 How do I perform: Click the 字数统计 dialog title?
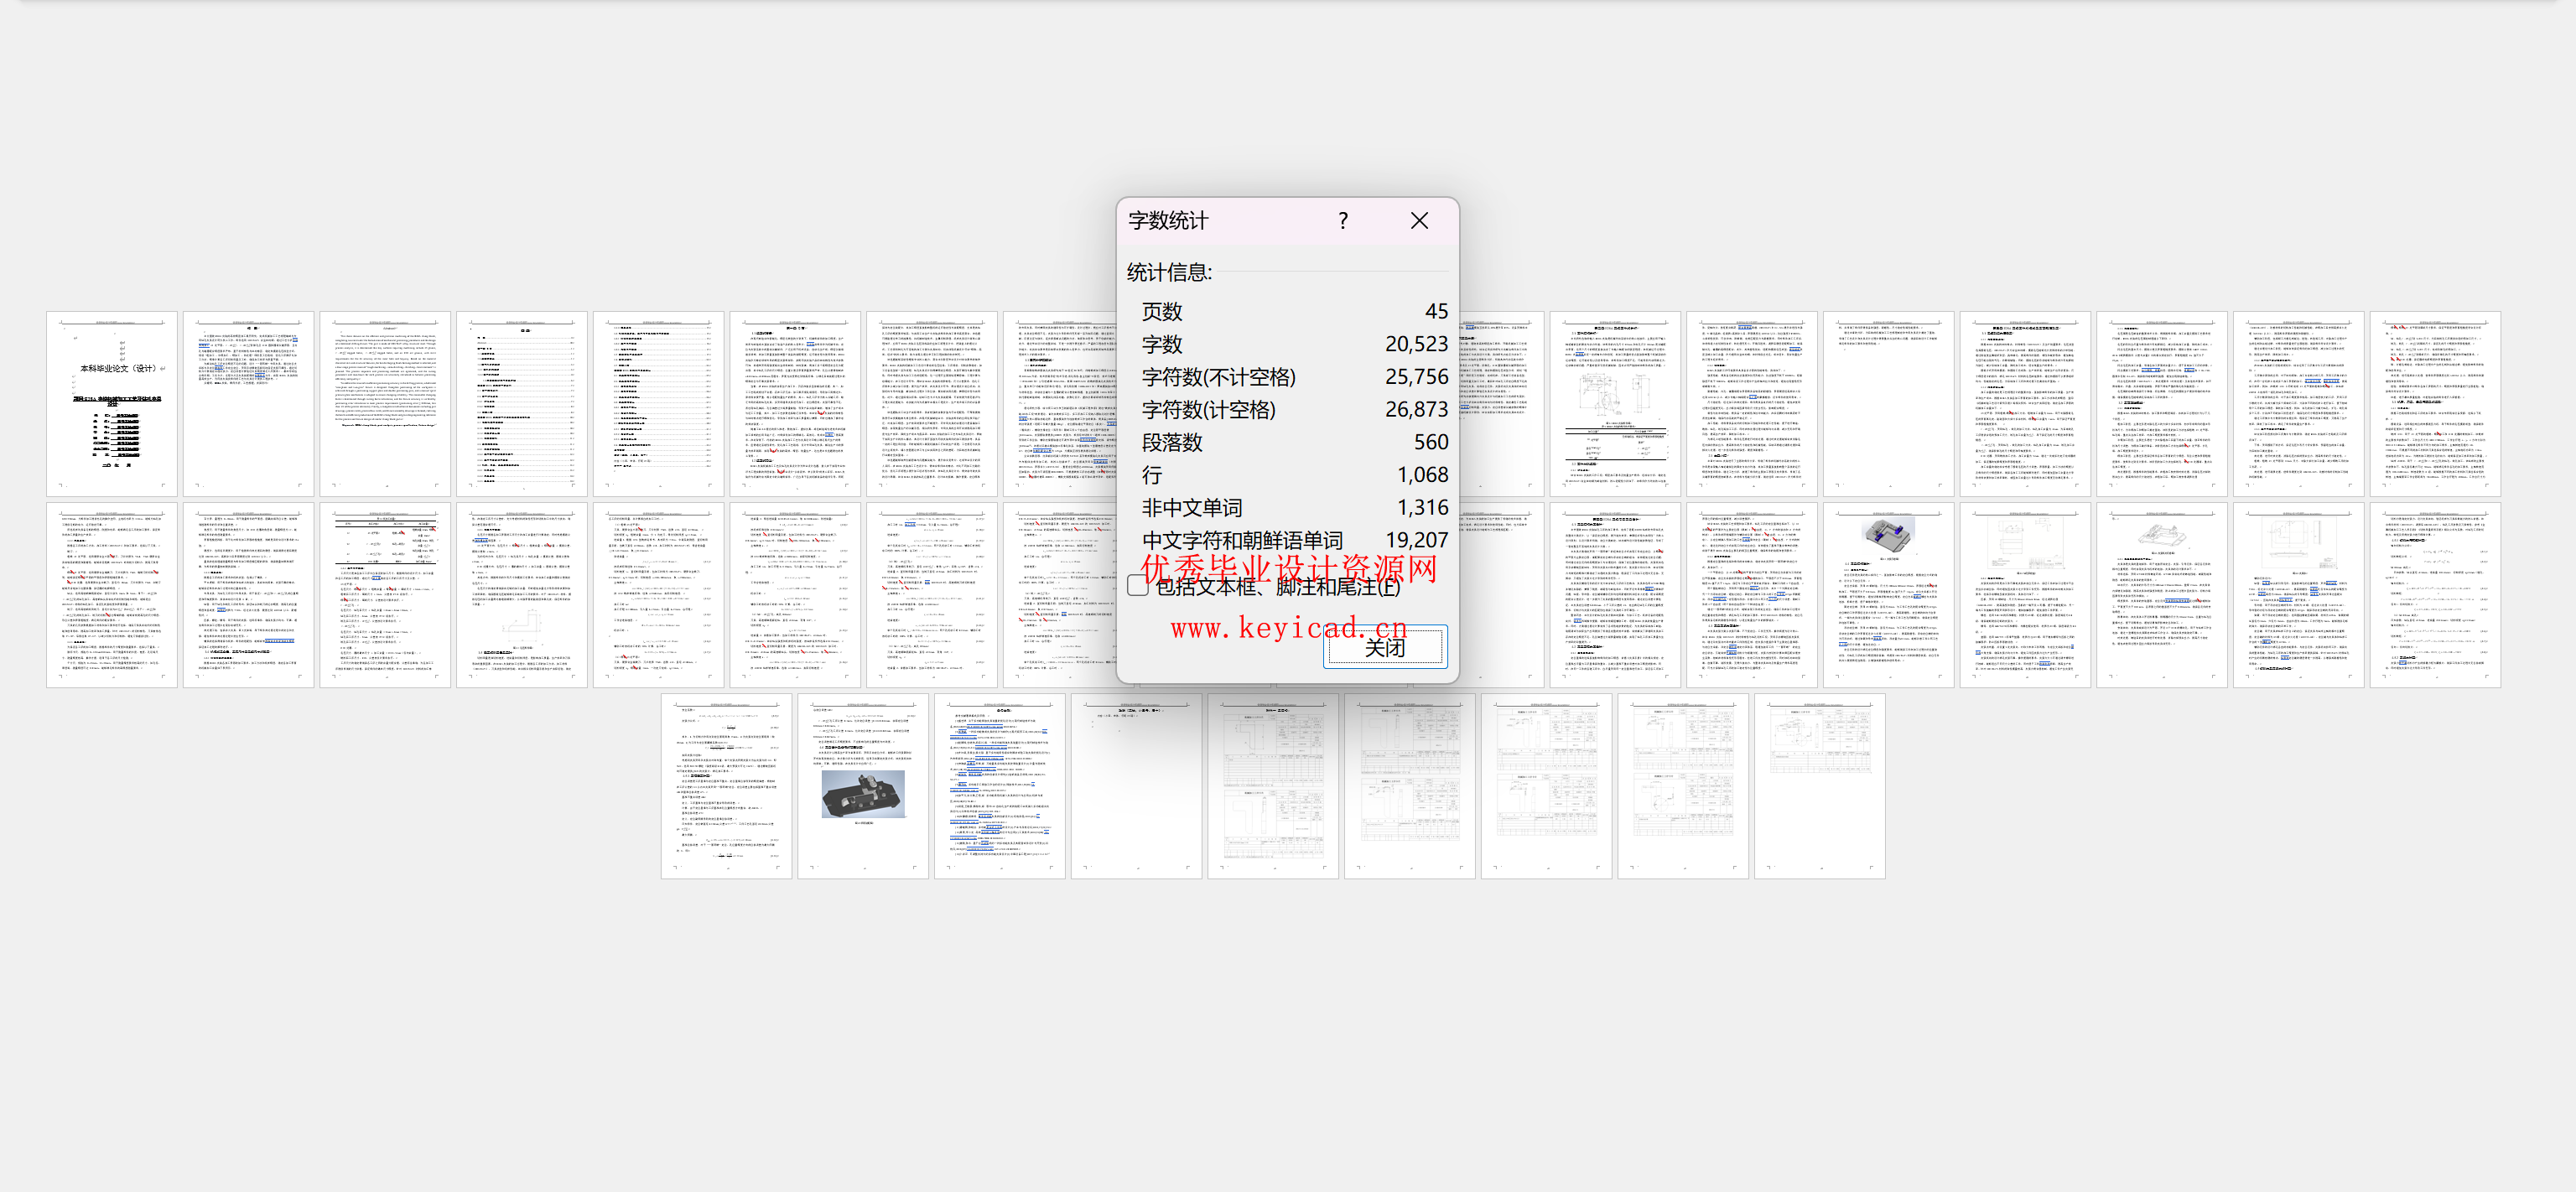pyautogui.click(x=1168, y=220)
